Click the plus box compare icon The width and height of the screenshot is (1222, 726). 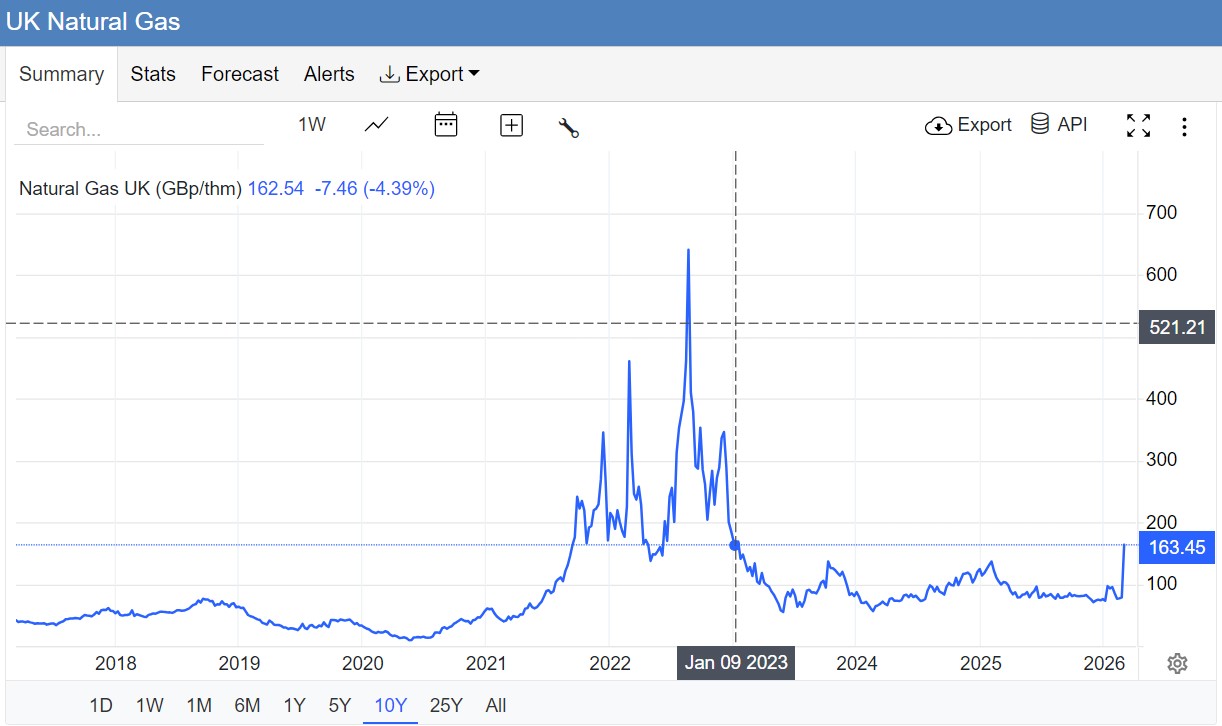pyautogui.click(x=511, y=125)
